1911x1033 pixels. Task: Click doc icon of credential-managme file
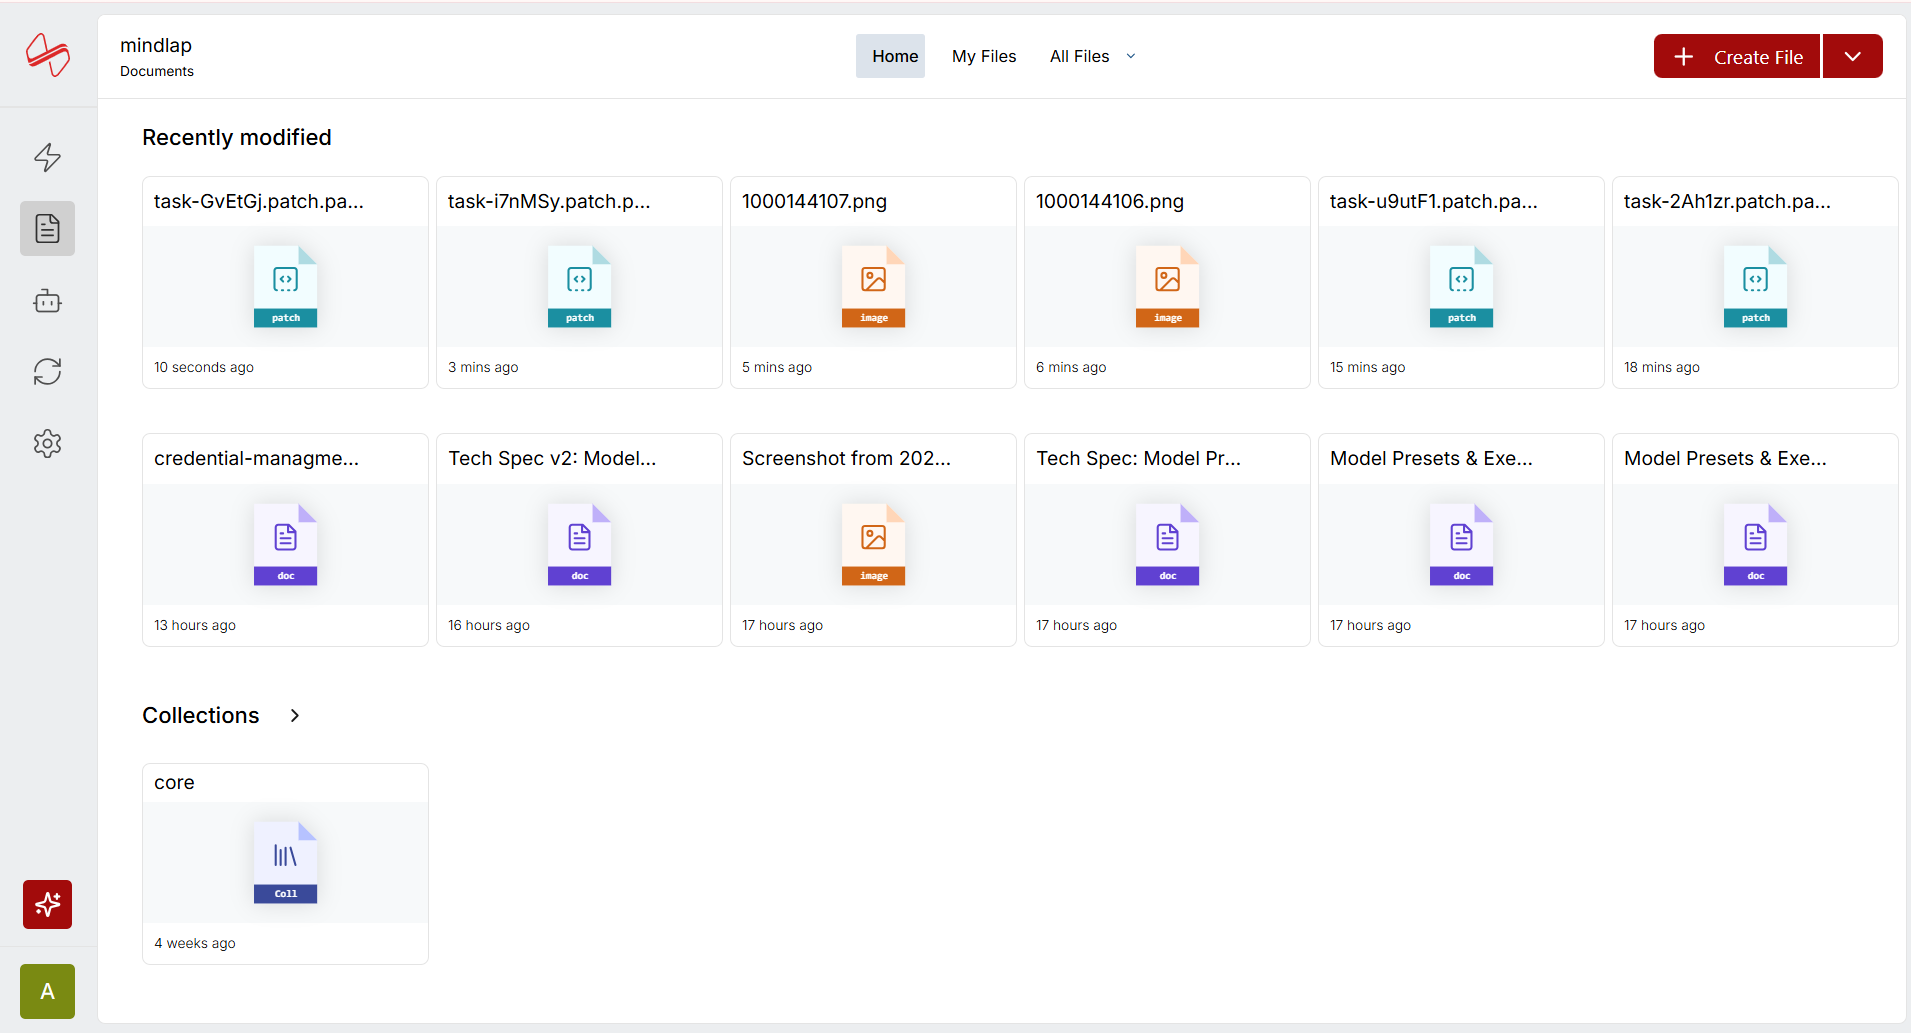click(285, 545)
